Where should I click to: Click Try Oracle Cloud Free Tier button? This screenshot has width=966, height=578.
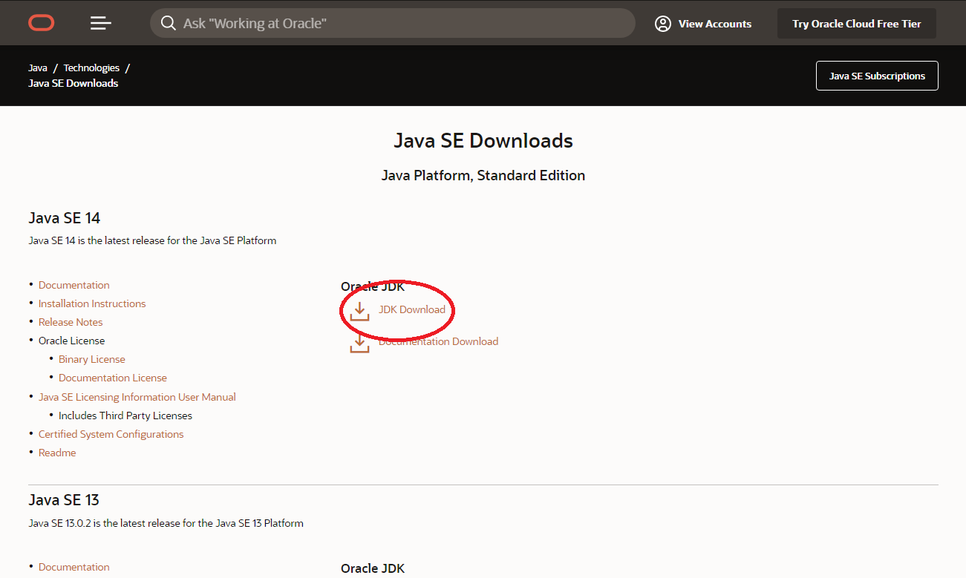(x=856, y=24)
